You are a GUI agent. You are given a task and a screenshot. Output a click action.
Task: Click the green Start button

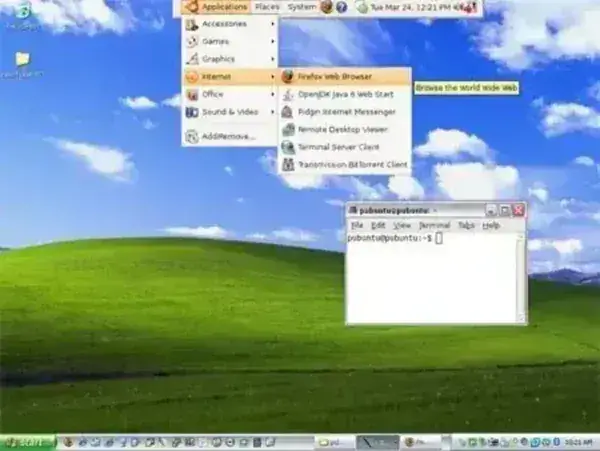click(28, 443)
